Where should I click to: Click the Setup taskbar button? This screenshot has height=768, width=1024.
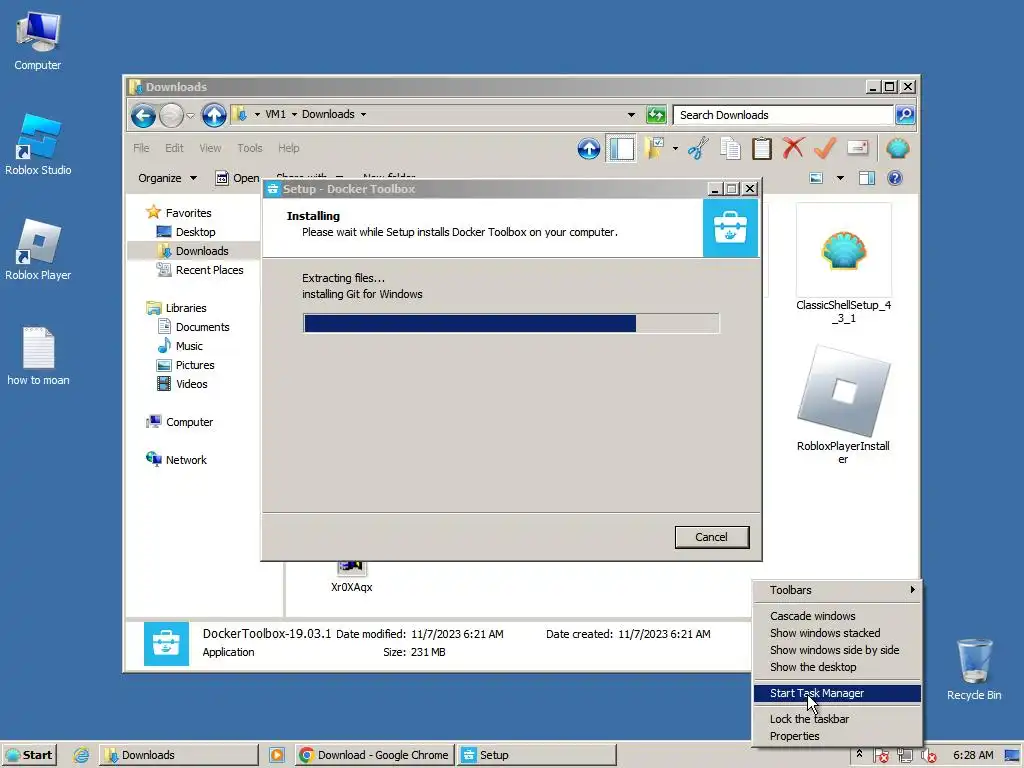pyautogui.click(x=536, y=755)
